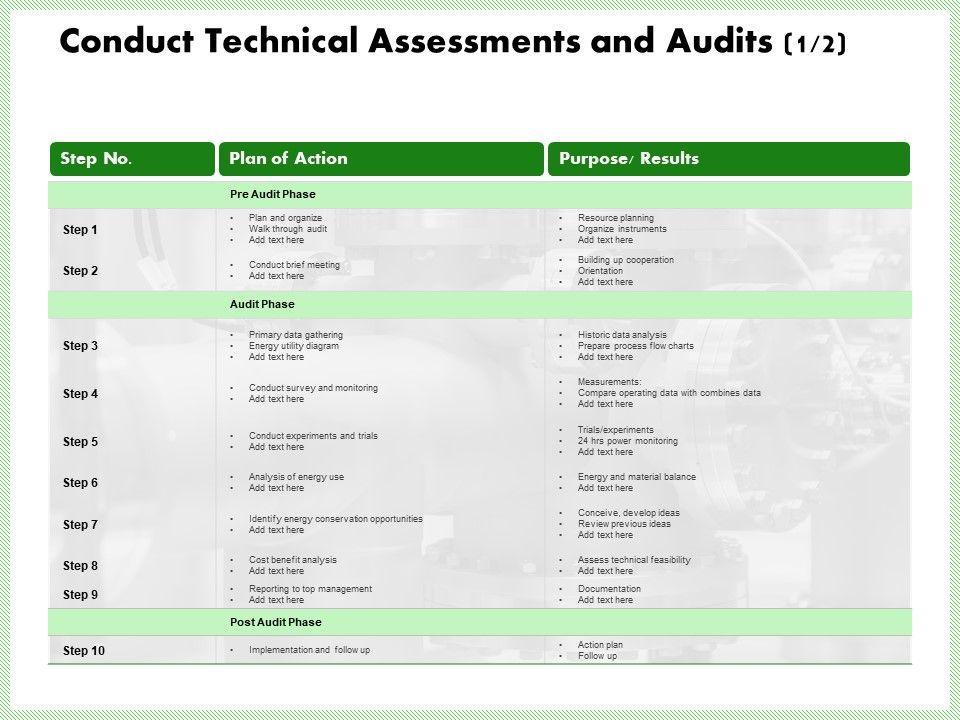Select the 'Step 2' label

pos(80,271)
